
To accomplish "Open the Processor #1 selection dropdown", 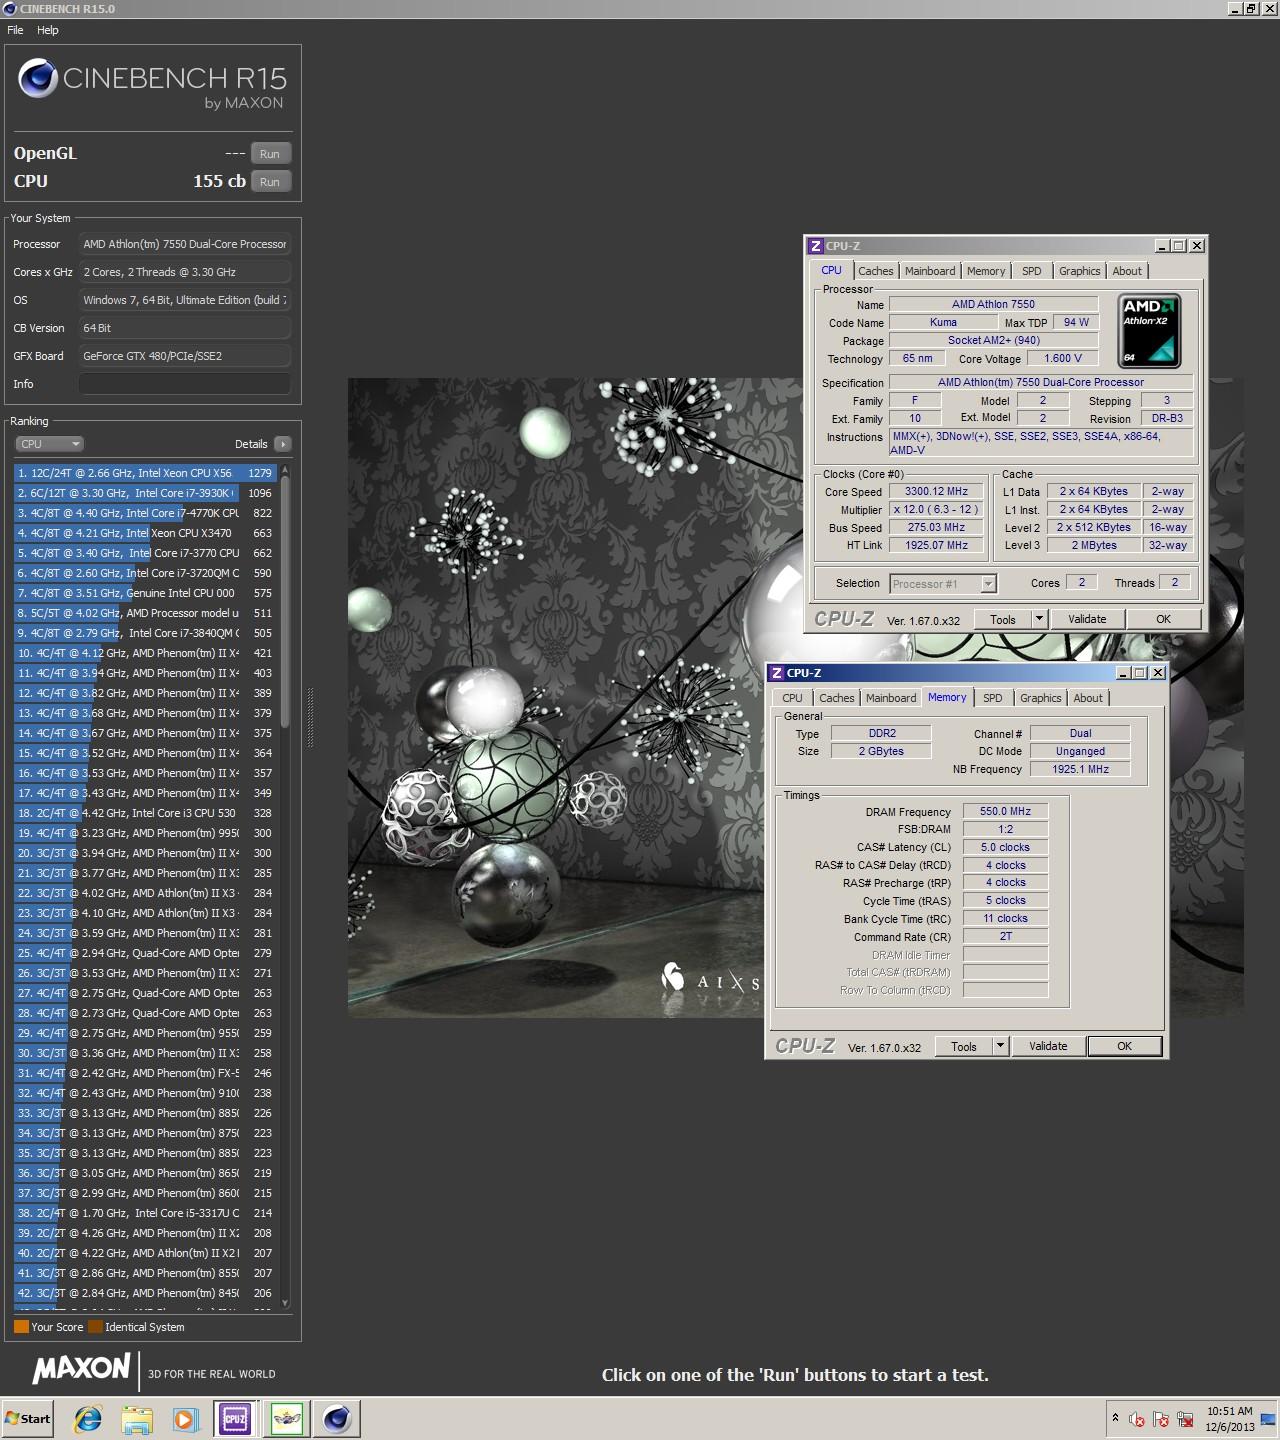I will coord(942,584).
